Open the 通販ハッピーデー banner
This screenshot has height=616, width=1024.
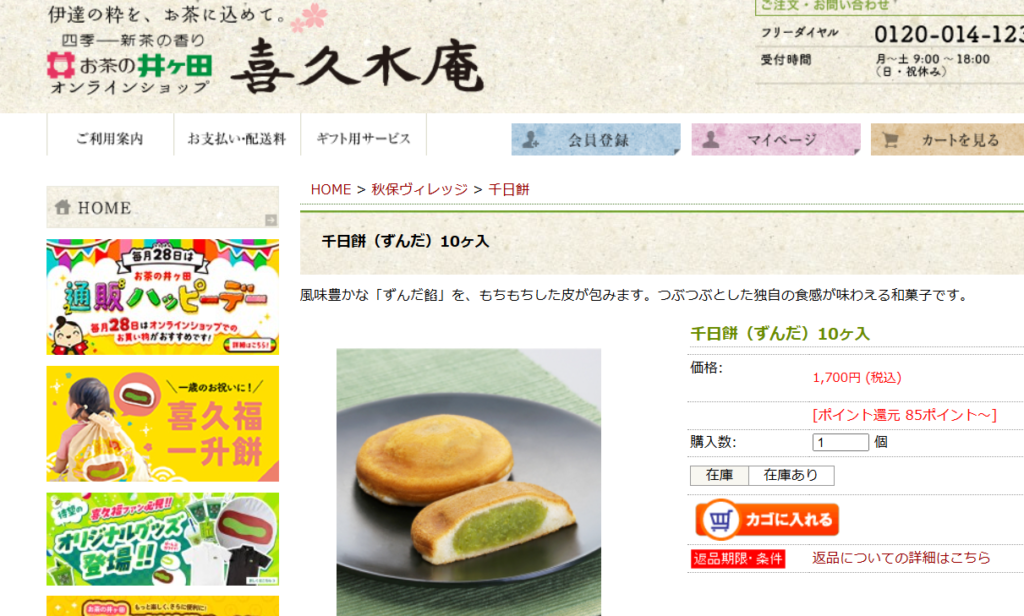[163, 297]
